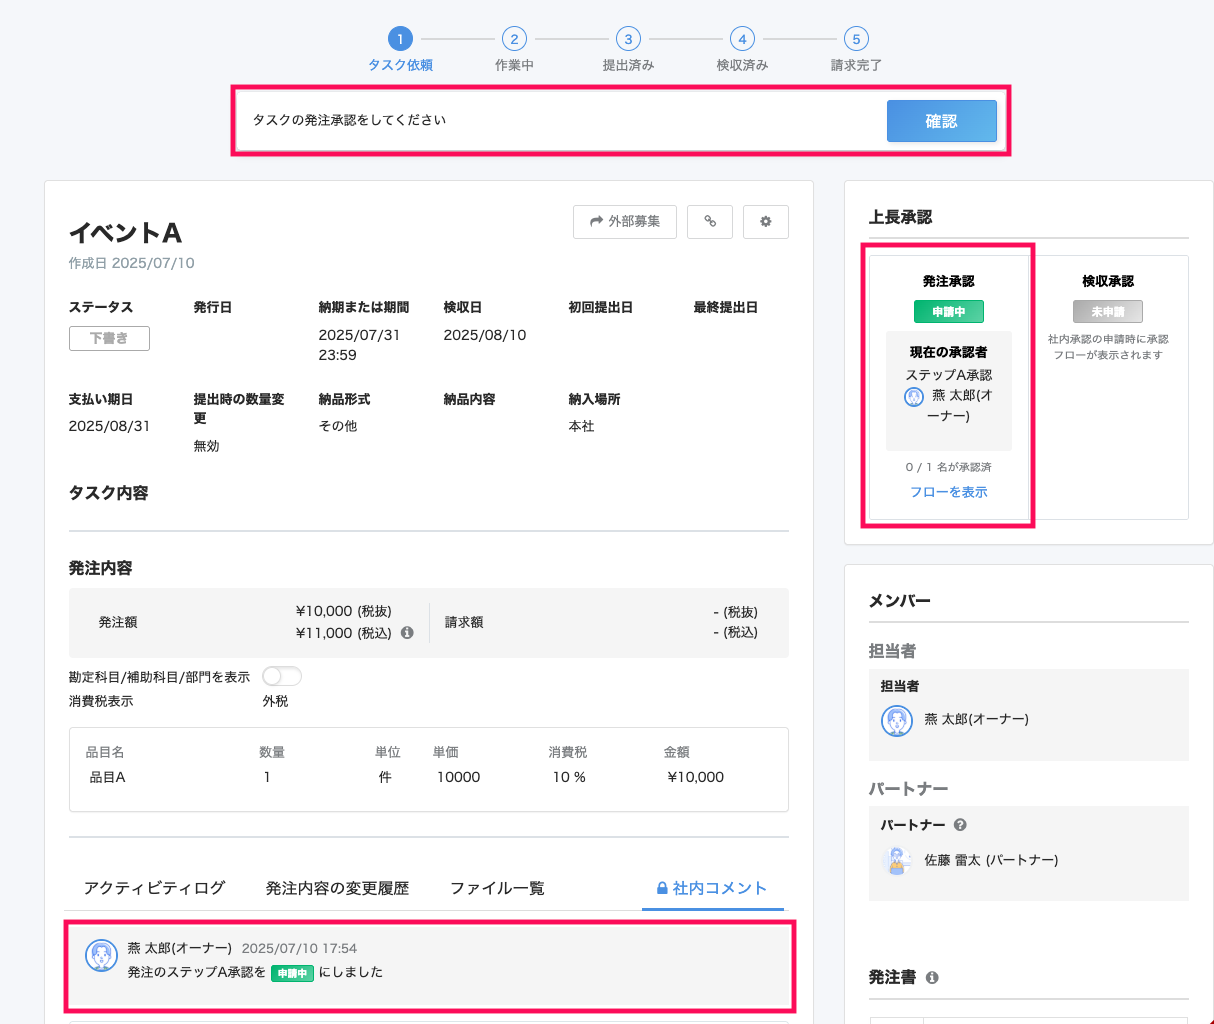Click 佐藤 雷太 partner avatar

(897, 860)
